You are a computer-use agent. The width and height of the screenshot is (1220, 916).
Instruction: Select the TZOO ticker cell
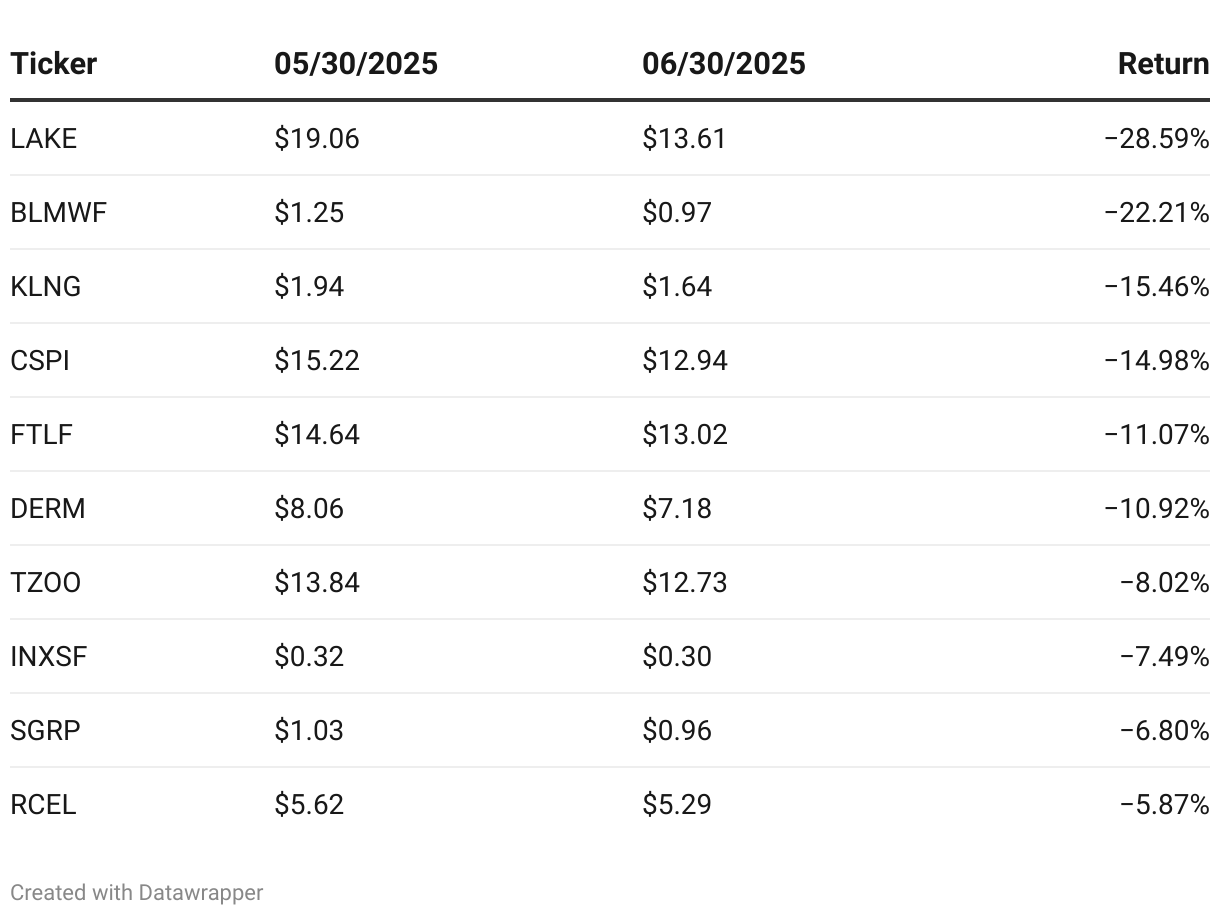[x=46, y=583]
